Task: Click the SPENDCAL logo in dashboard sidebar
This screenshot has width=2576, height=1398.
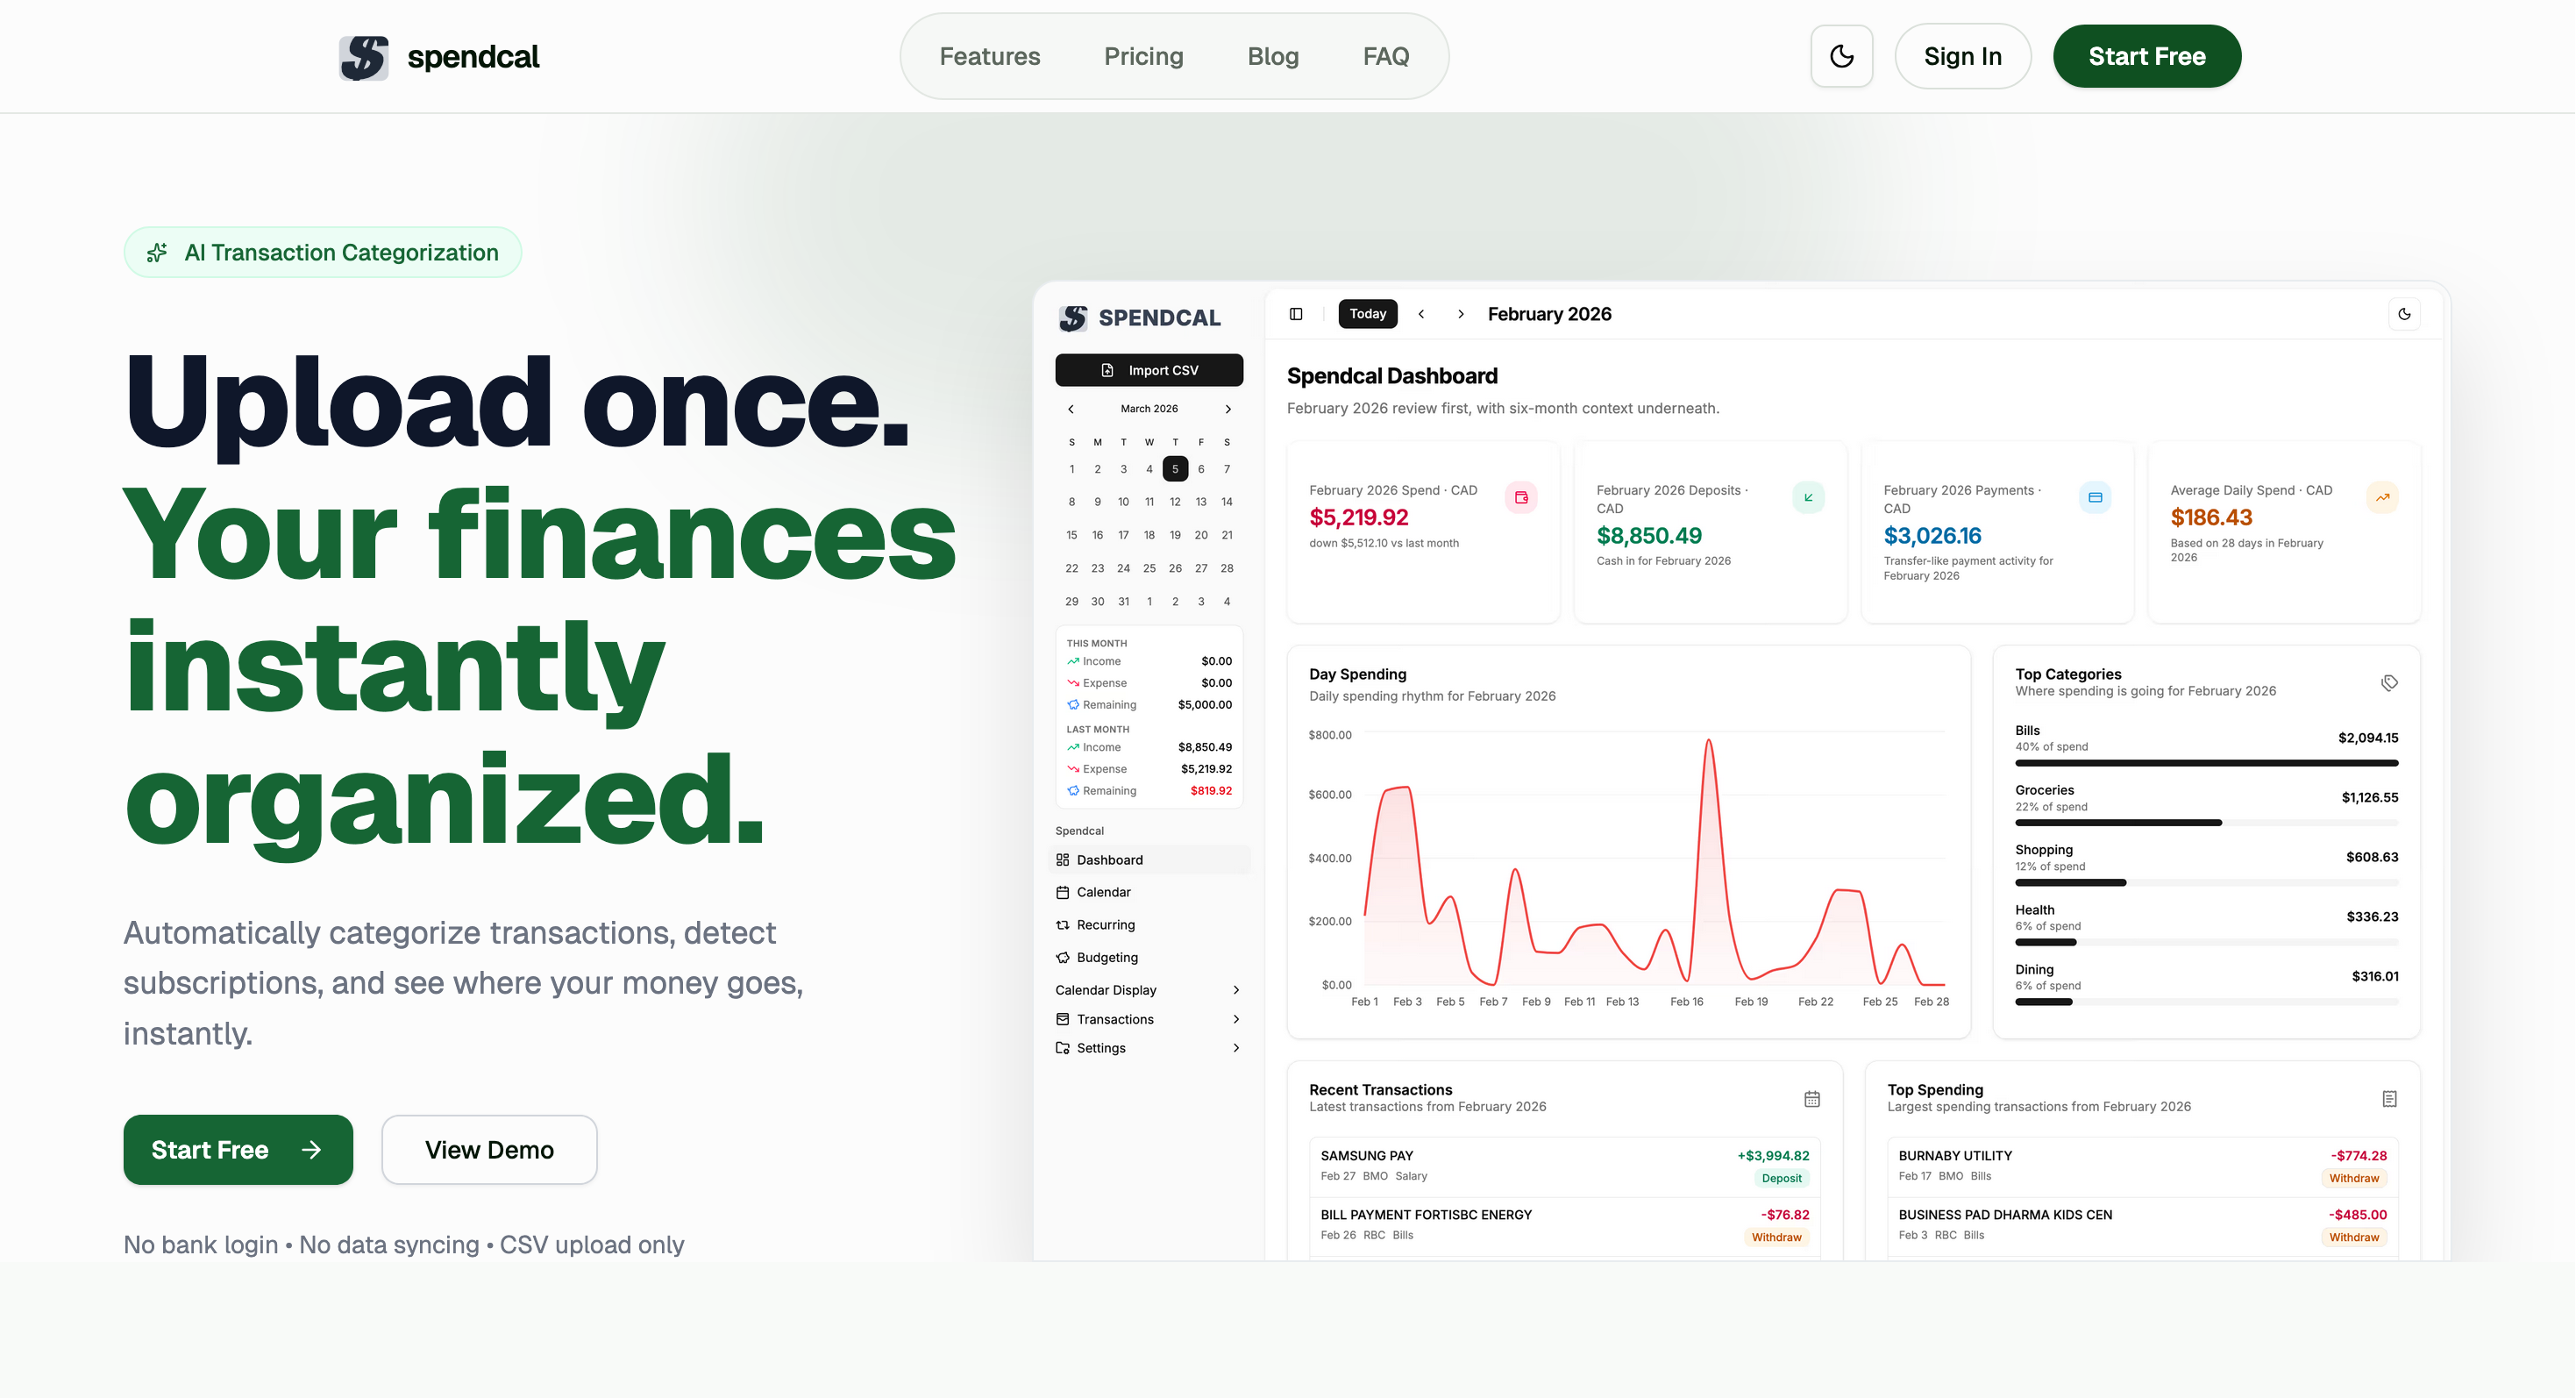Action: 1139,318
